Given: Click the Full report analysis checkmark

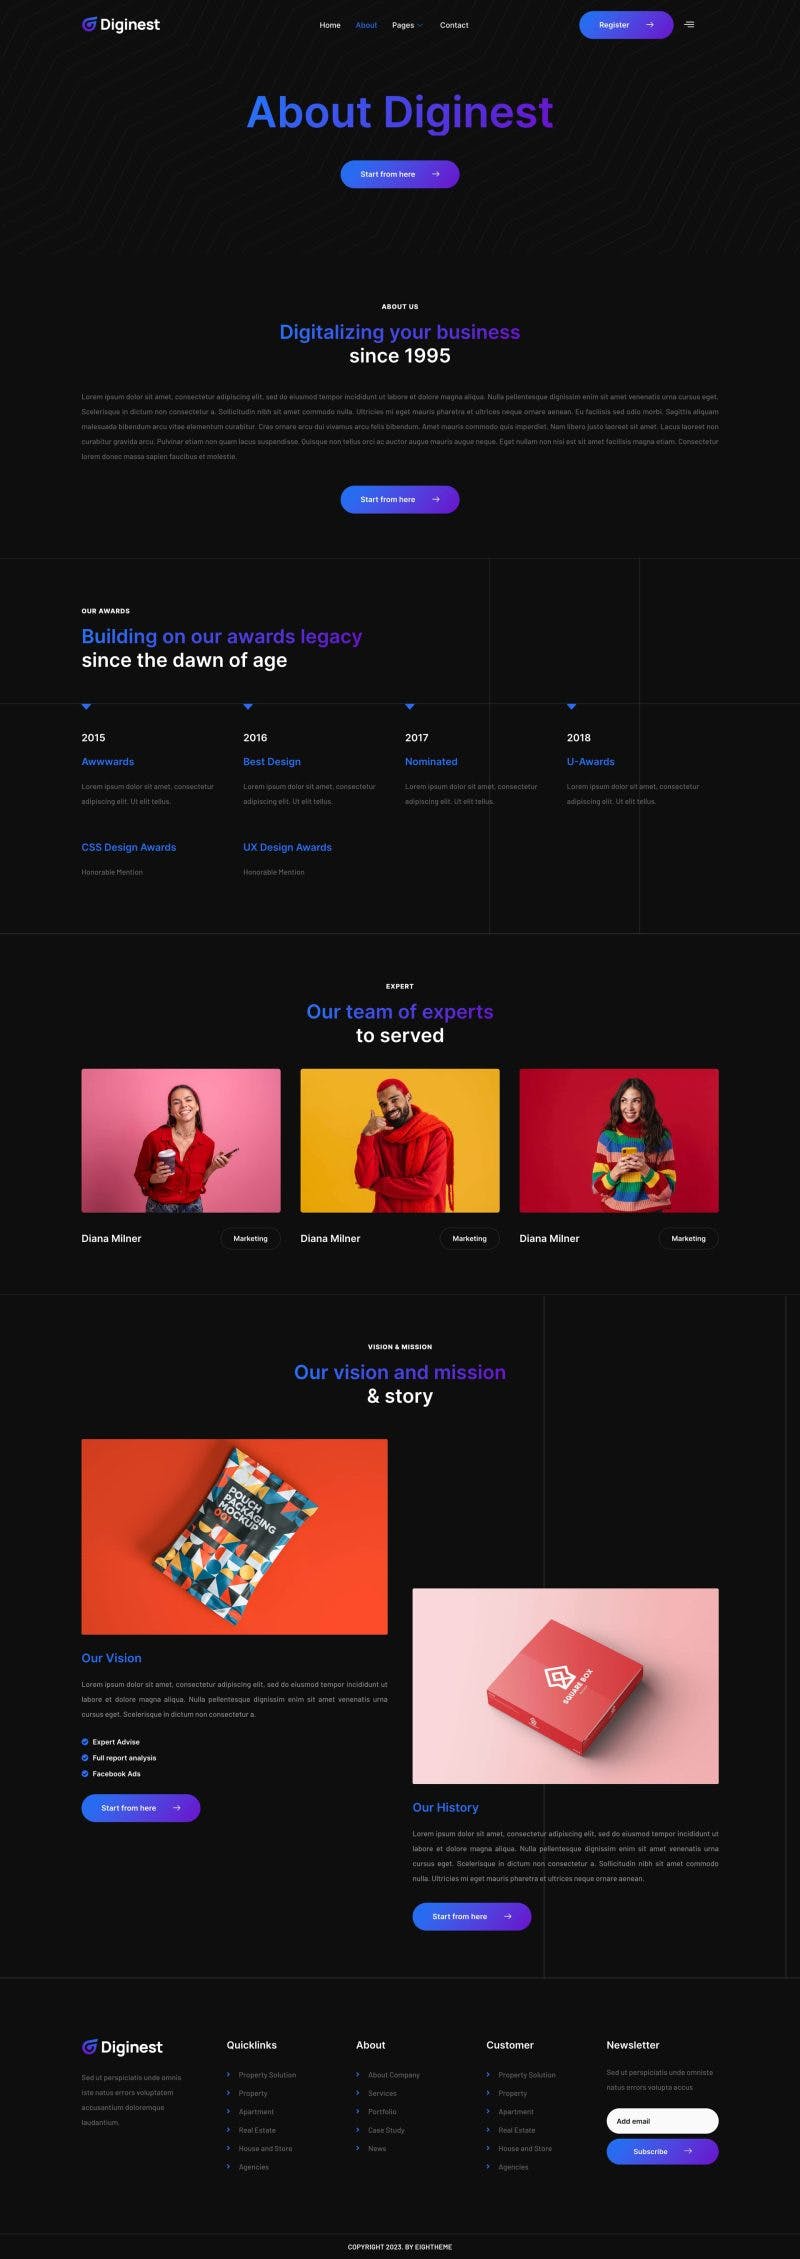Looking at the screenshot, I should (x=85, y=1757).
